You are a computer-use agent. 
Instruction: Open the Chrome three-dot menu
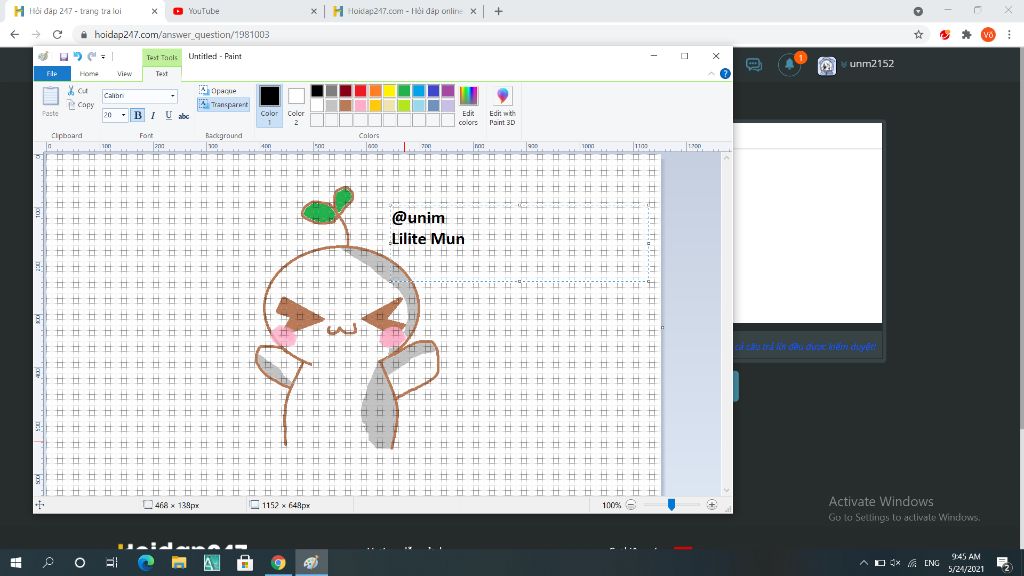point(1010,35)
